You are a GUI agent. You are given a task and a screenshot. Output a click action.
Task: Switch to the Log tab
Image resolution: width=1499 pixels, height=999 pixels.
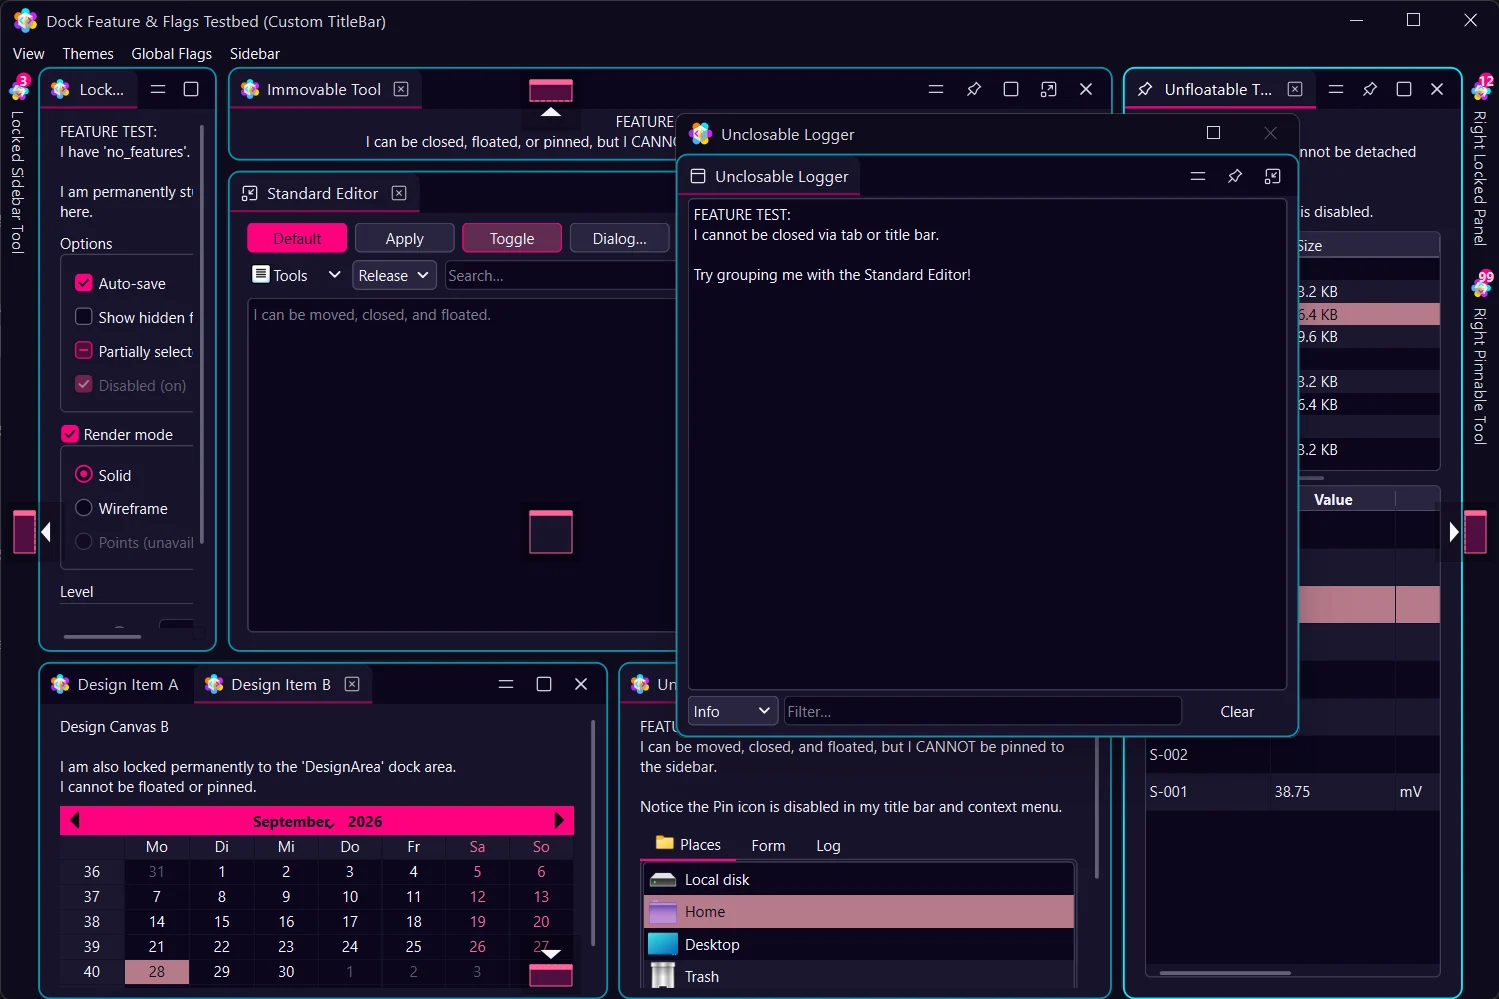click(x=828, y=846)
